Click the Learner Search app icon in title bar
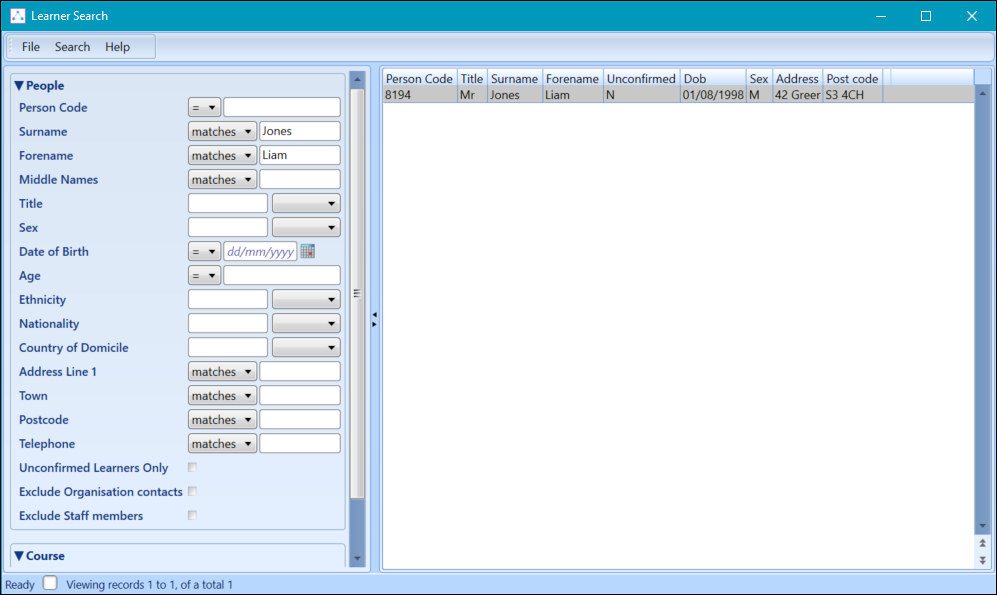 click(17, 16)
